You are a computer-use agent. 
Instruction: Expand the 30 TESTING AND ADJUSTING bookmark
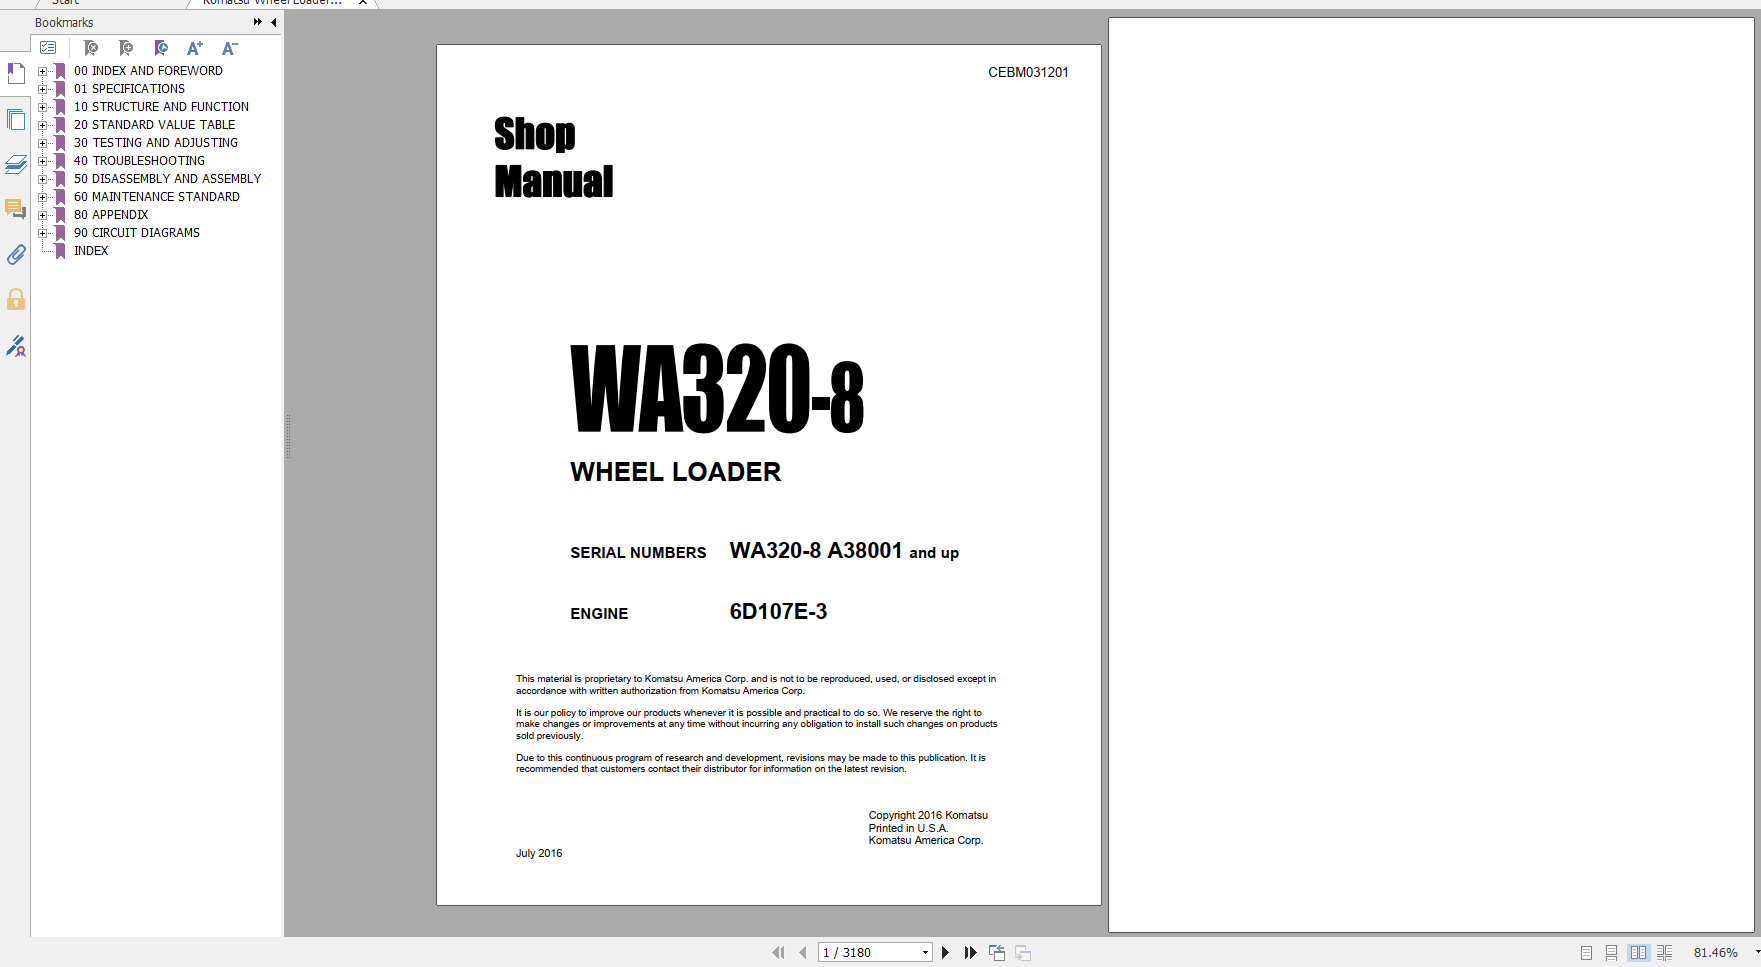click(42, 143)
